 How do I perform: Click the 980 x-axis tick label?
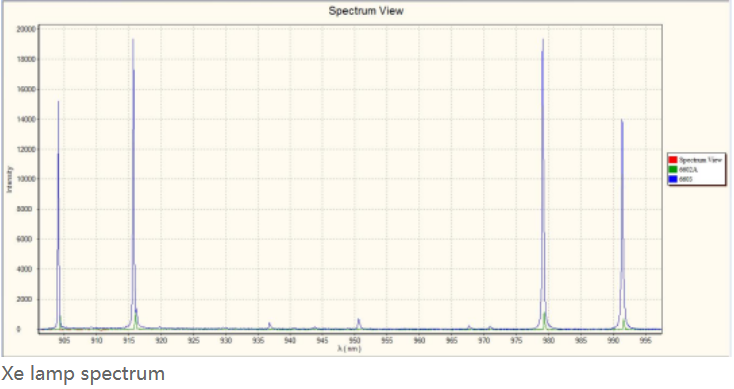[549, 340]
